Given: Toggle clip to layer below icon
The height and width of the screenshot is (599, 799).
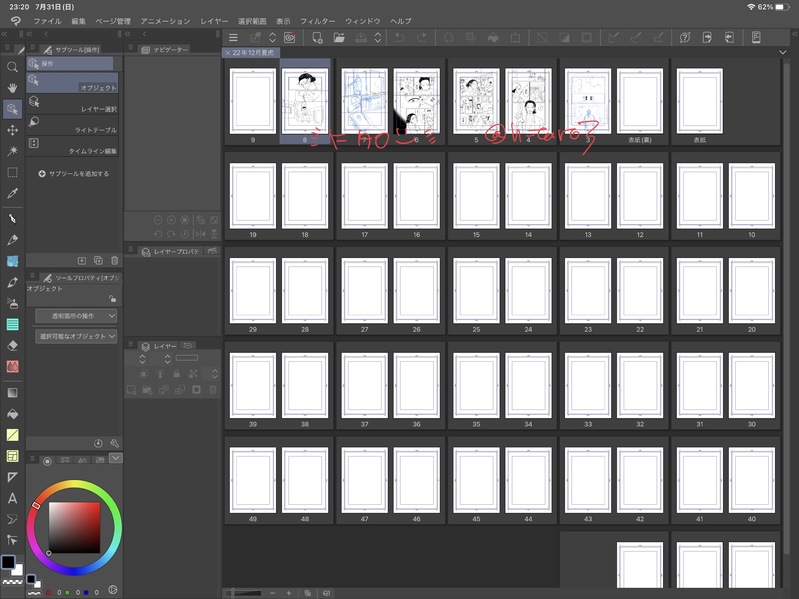Looking at the screenshot, I should [144, 374].
